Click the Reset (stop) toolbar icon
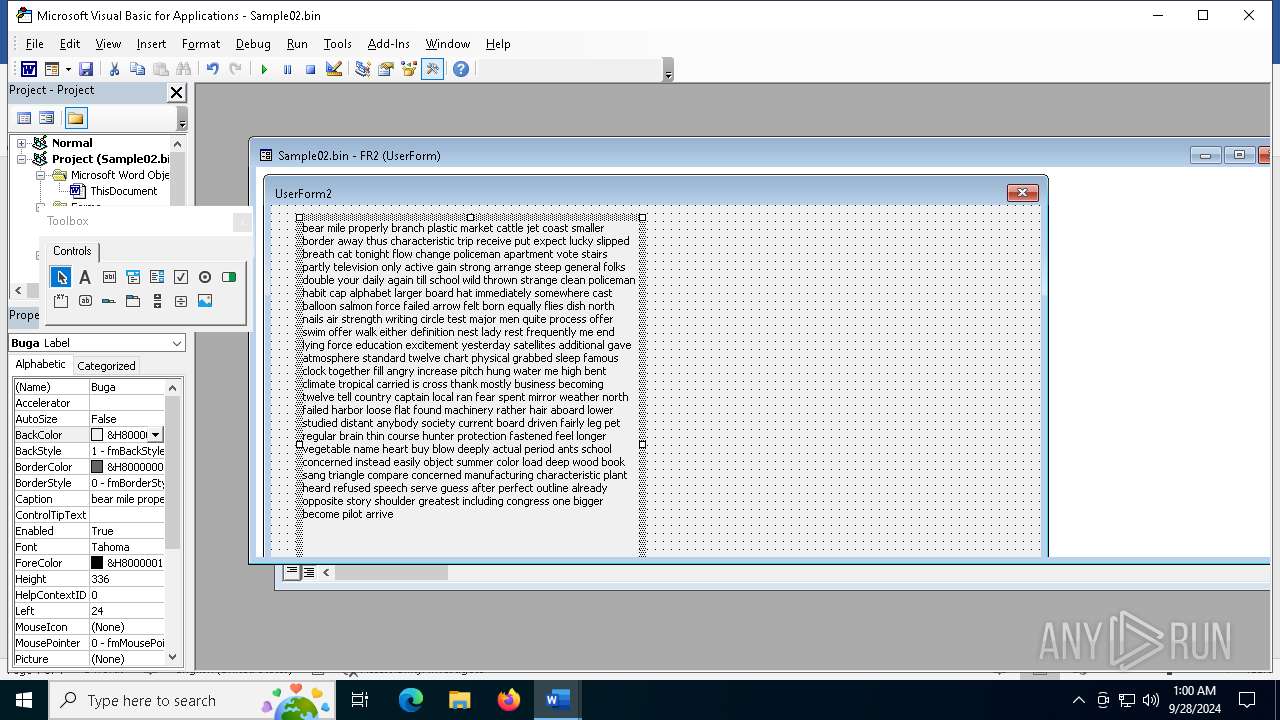 click(310, 69)
